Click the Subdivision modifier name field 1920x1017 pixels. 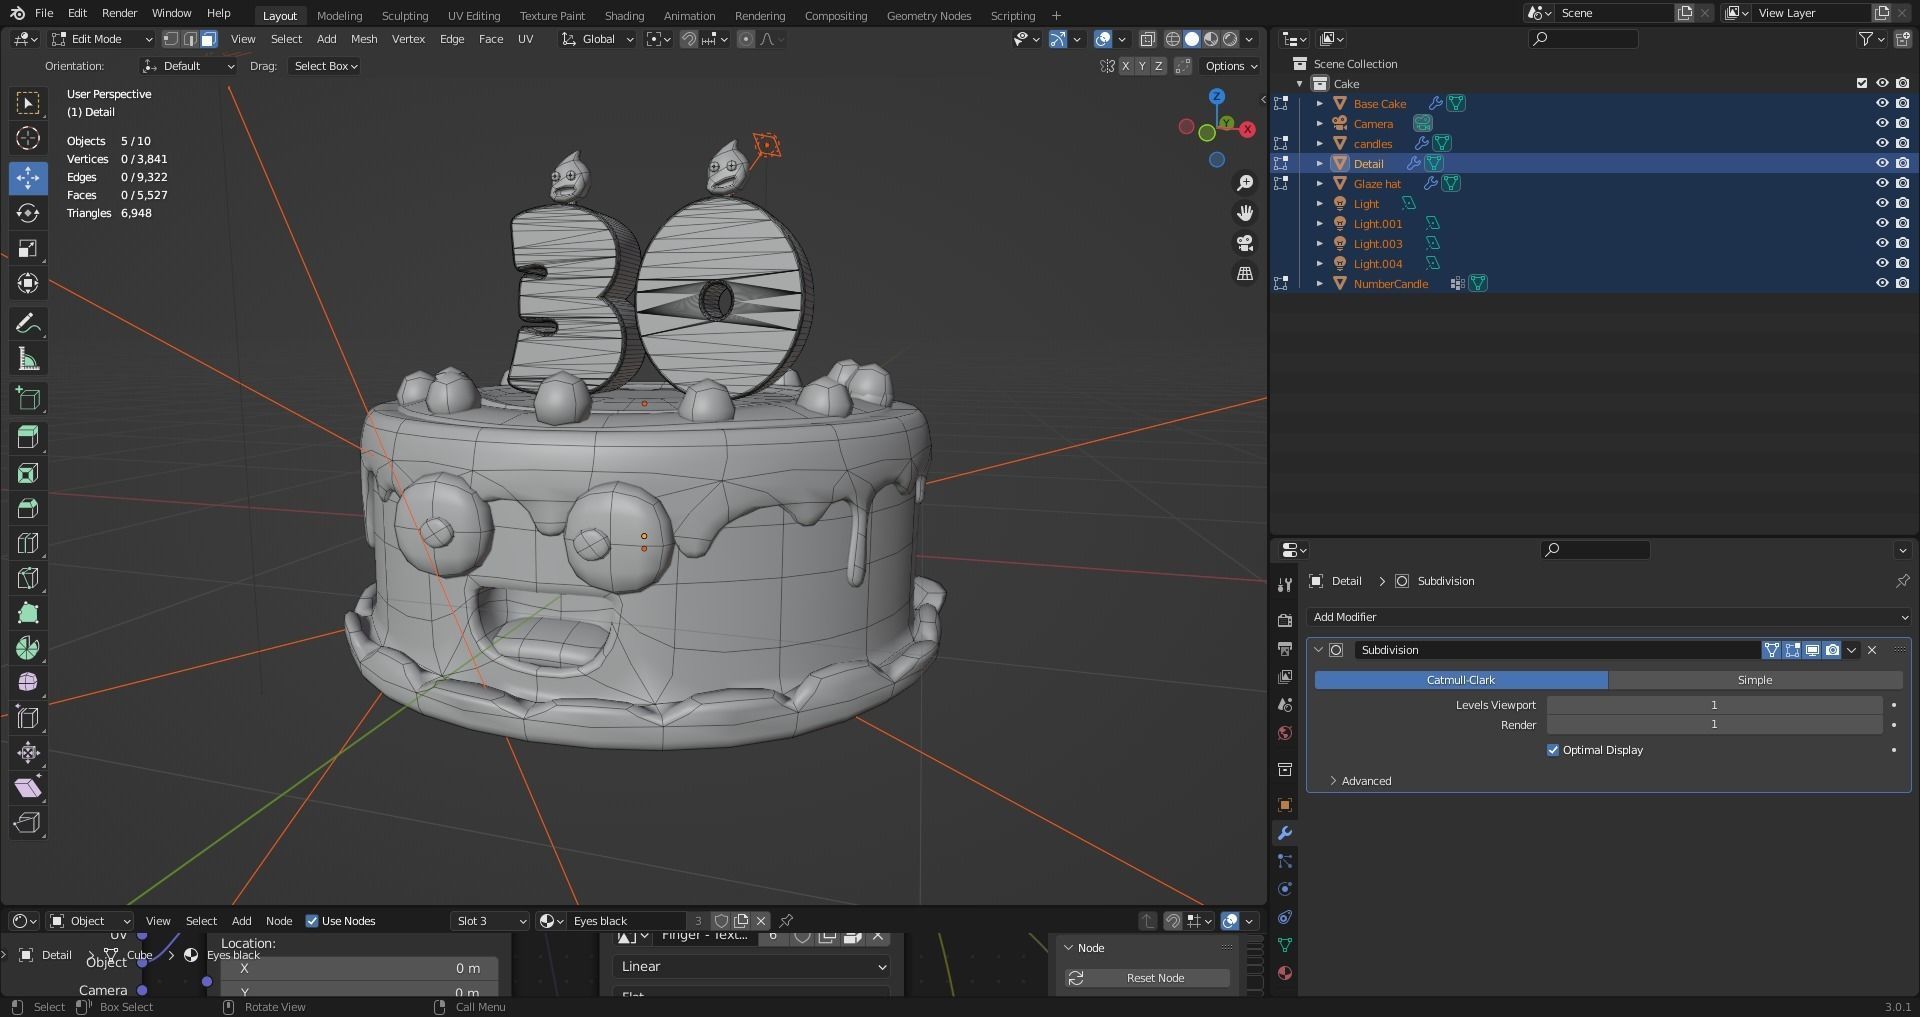1557,650
